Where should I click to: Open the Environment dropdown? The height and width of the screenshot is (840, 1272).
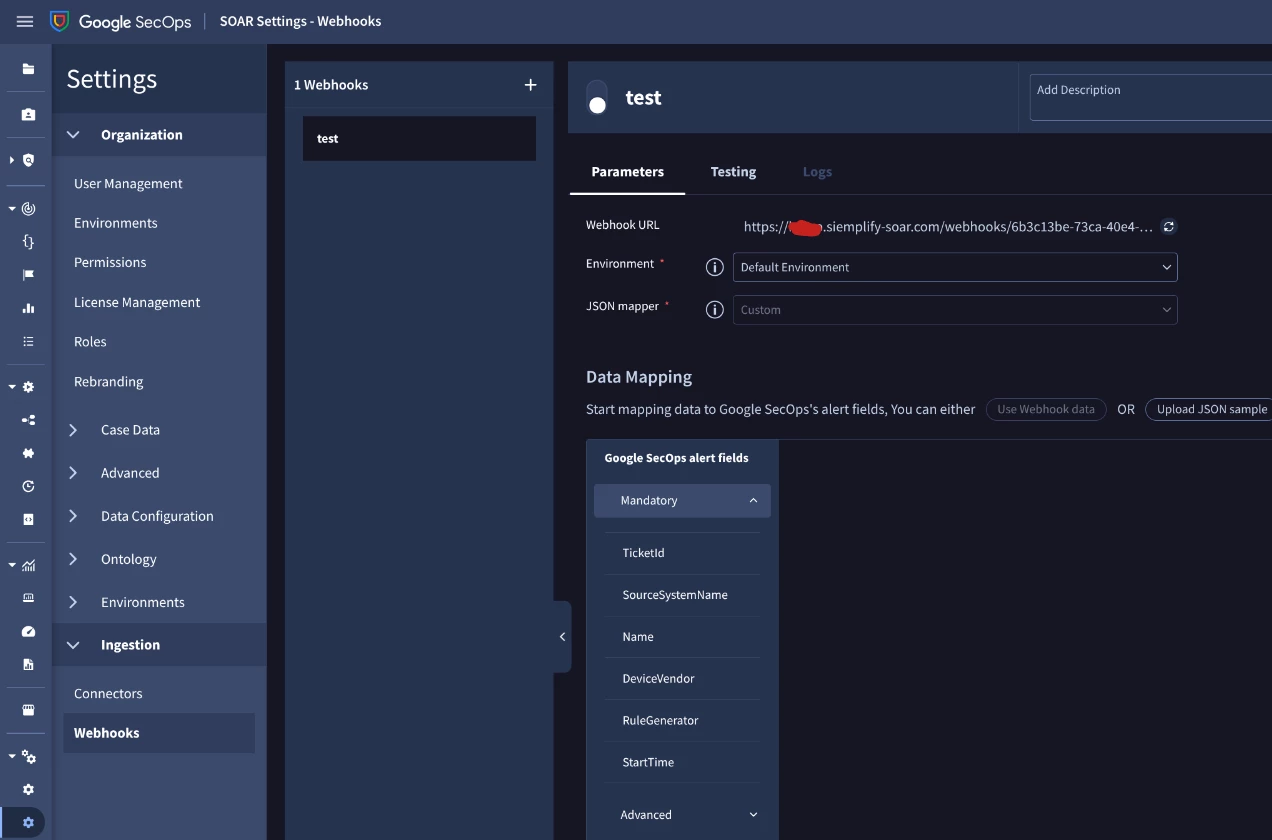(x=955, y=267)
